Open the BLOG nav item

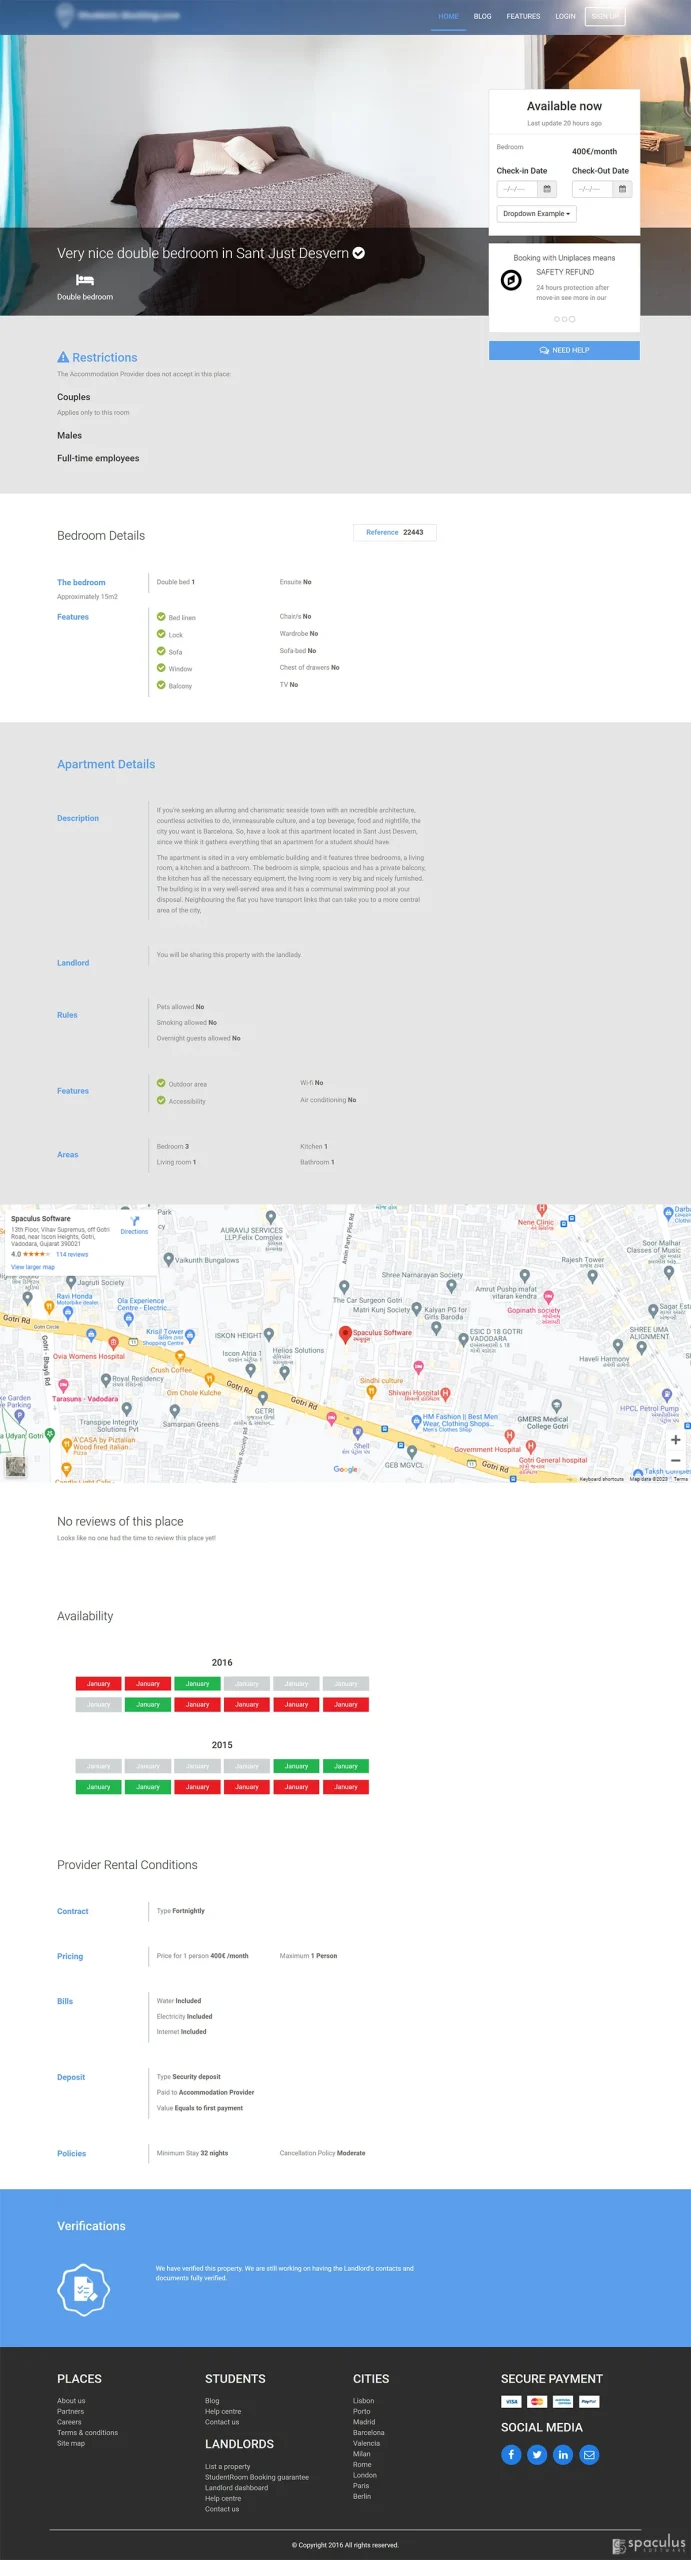click(x=482, y=16)
